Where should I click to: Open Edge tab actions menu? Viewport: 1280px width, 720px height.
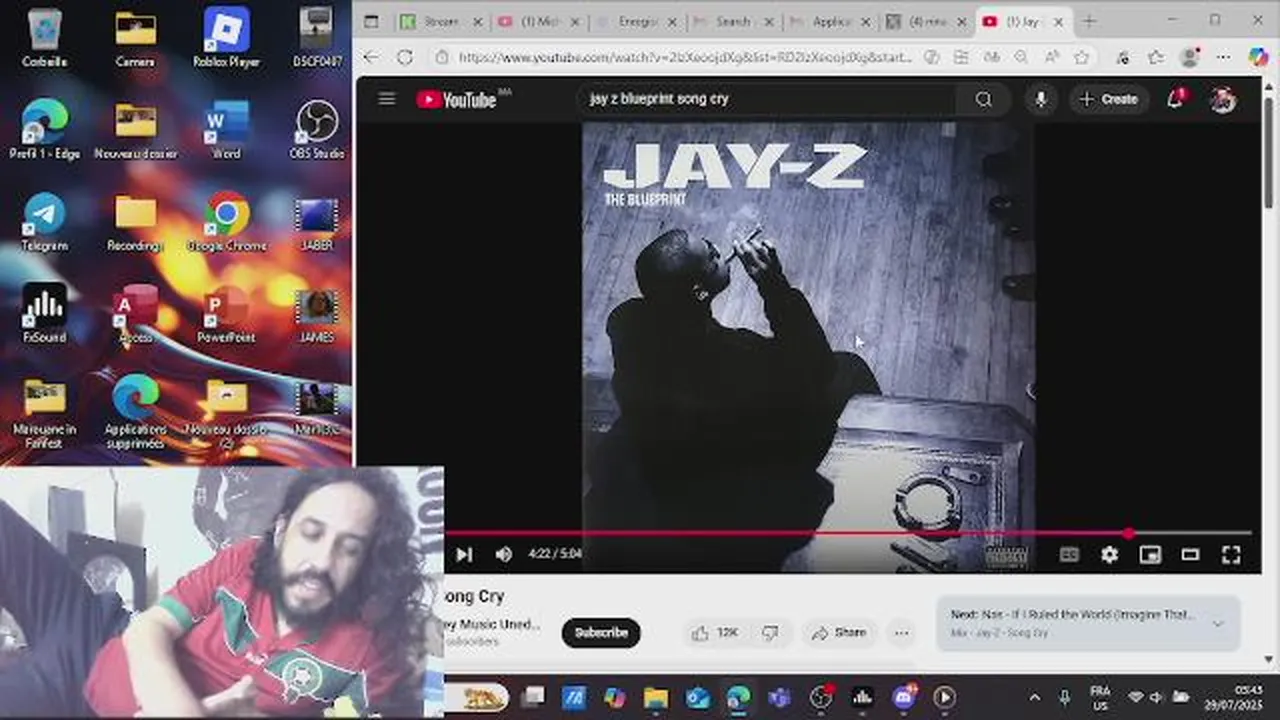(371, 21)
